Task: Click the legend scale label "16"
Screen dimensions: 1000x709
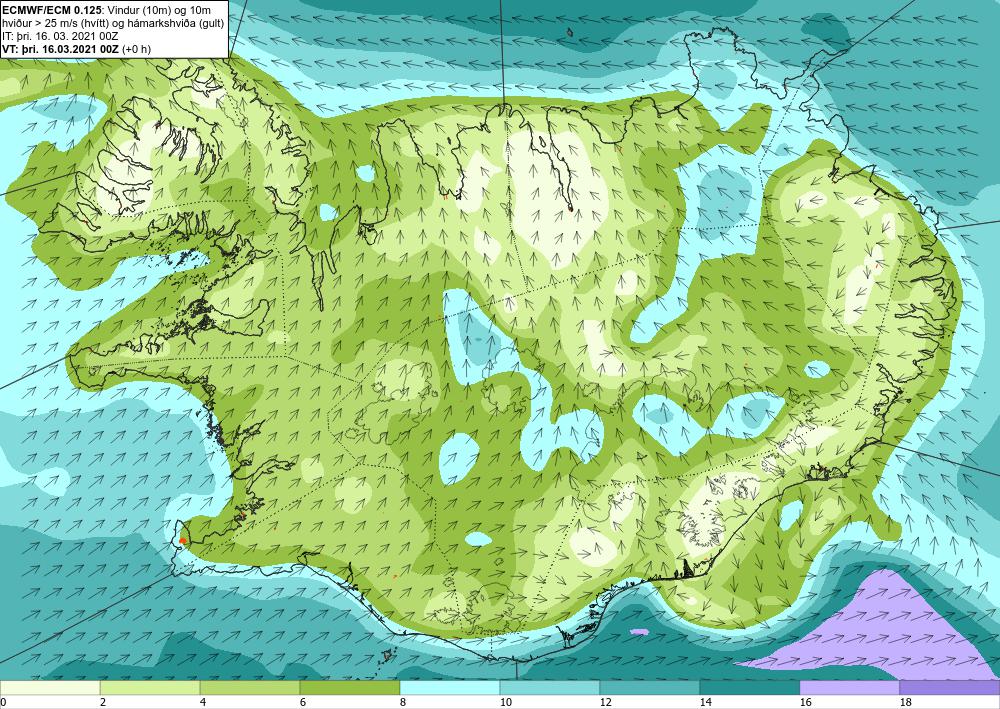Action: (805, 703)
